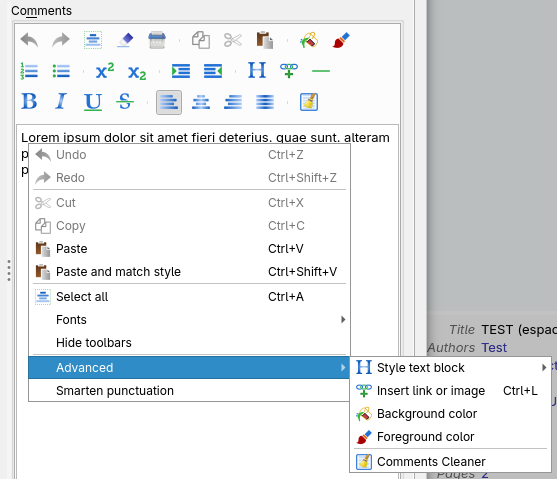Click the dotted panel splitter handle
Image resolution: width=557 pixels, height=479 pixels.
(9, 270)
